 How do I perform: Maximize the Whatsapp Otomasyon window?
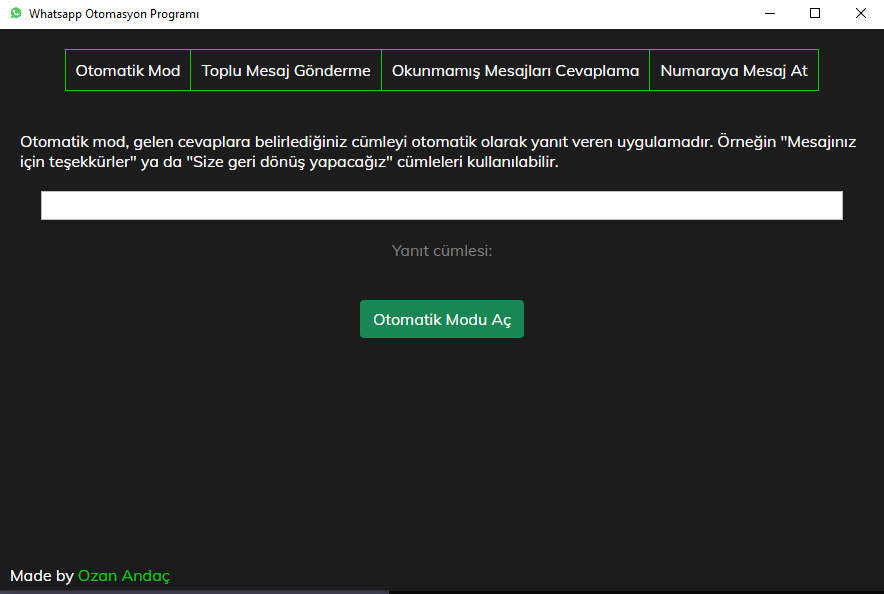pos(815,14)
